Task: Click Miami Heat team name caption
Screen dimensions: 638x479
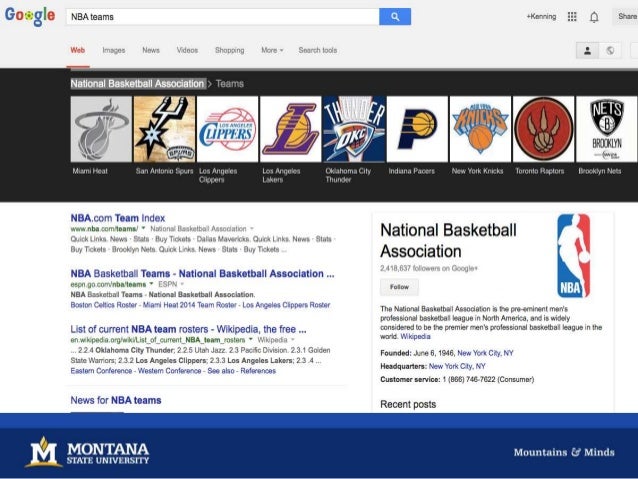Action: (90, 171)
